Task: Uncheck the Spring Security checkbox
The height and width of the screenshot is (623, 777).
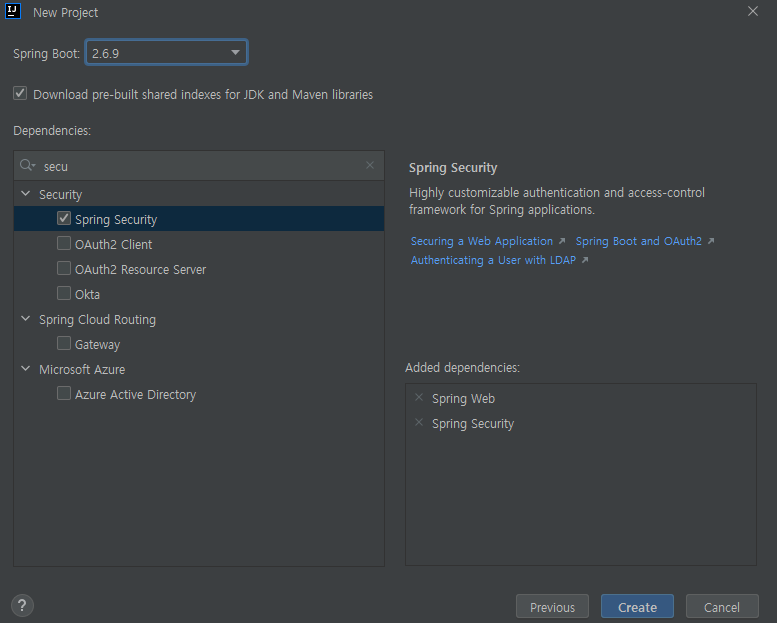Action: [64, 218]
